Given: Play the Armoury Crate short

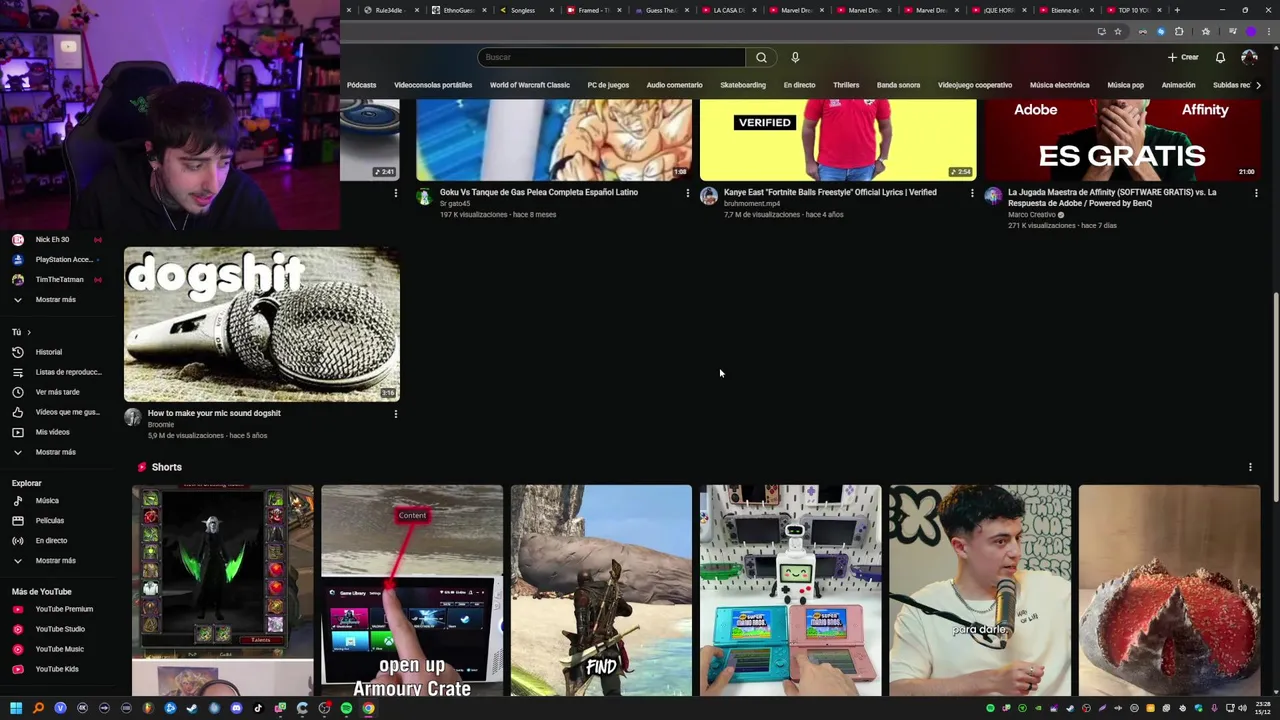Looking at the screenshot, I should (412, 590).
